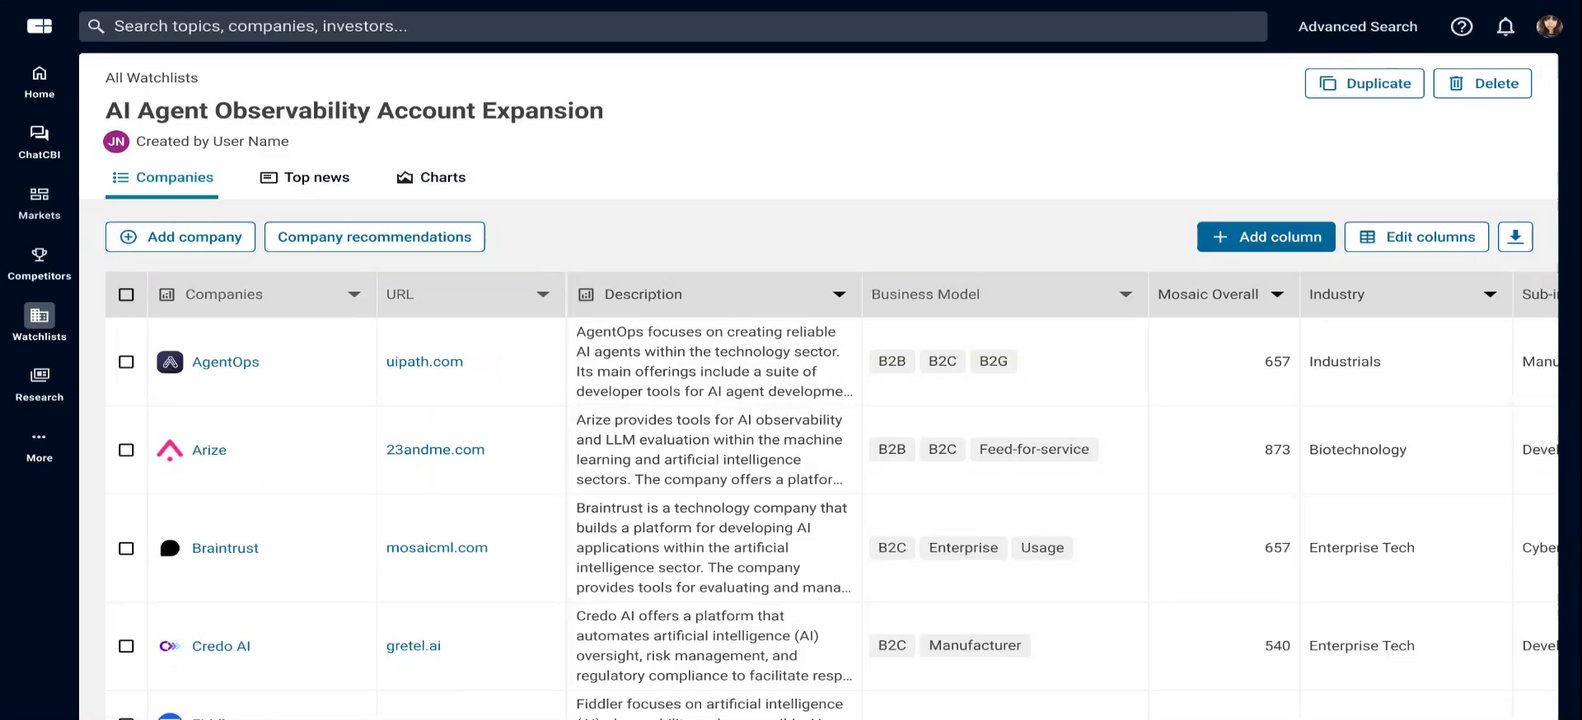Viewport: 1582px width, 720px height.
Task: Open the Arize company link
Action: click(x=209, y=450)
